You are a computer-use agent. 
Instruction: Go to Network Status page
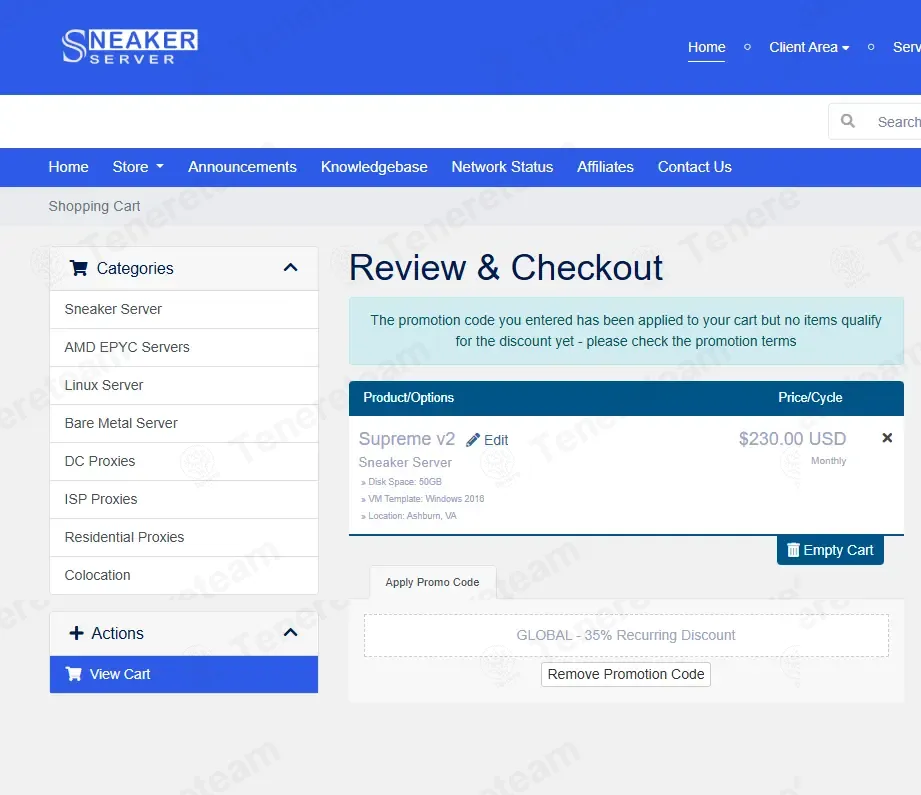pos(502,167)
